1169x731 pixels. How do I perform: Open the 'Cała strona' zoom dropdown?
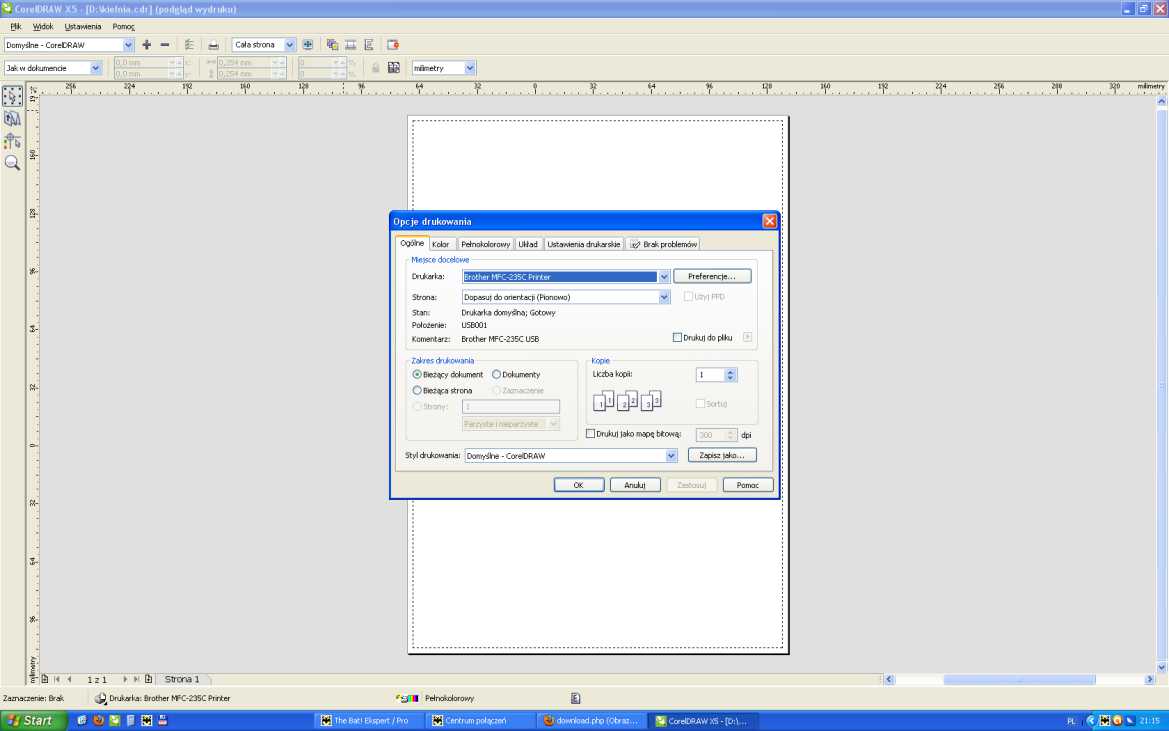coord(290,45)
